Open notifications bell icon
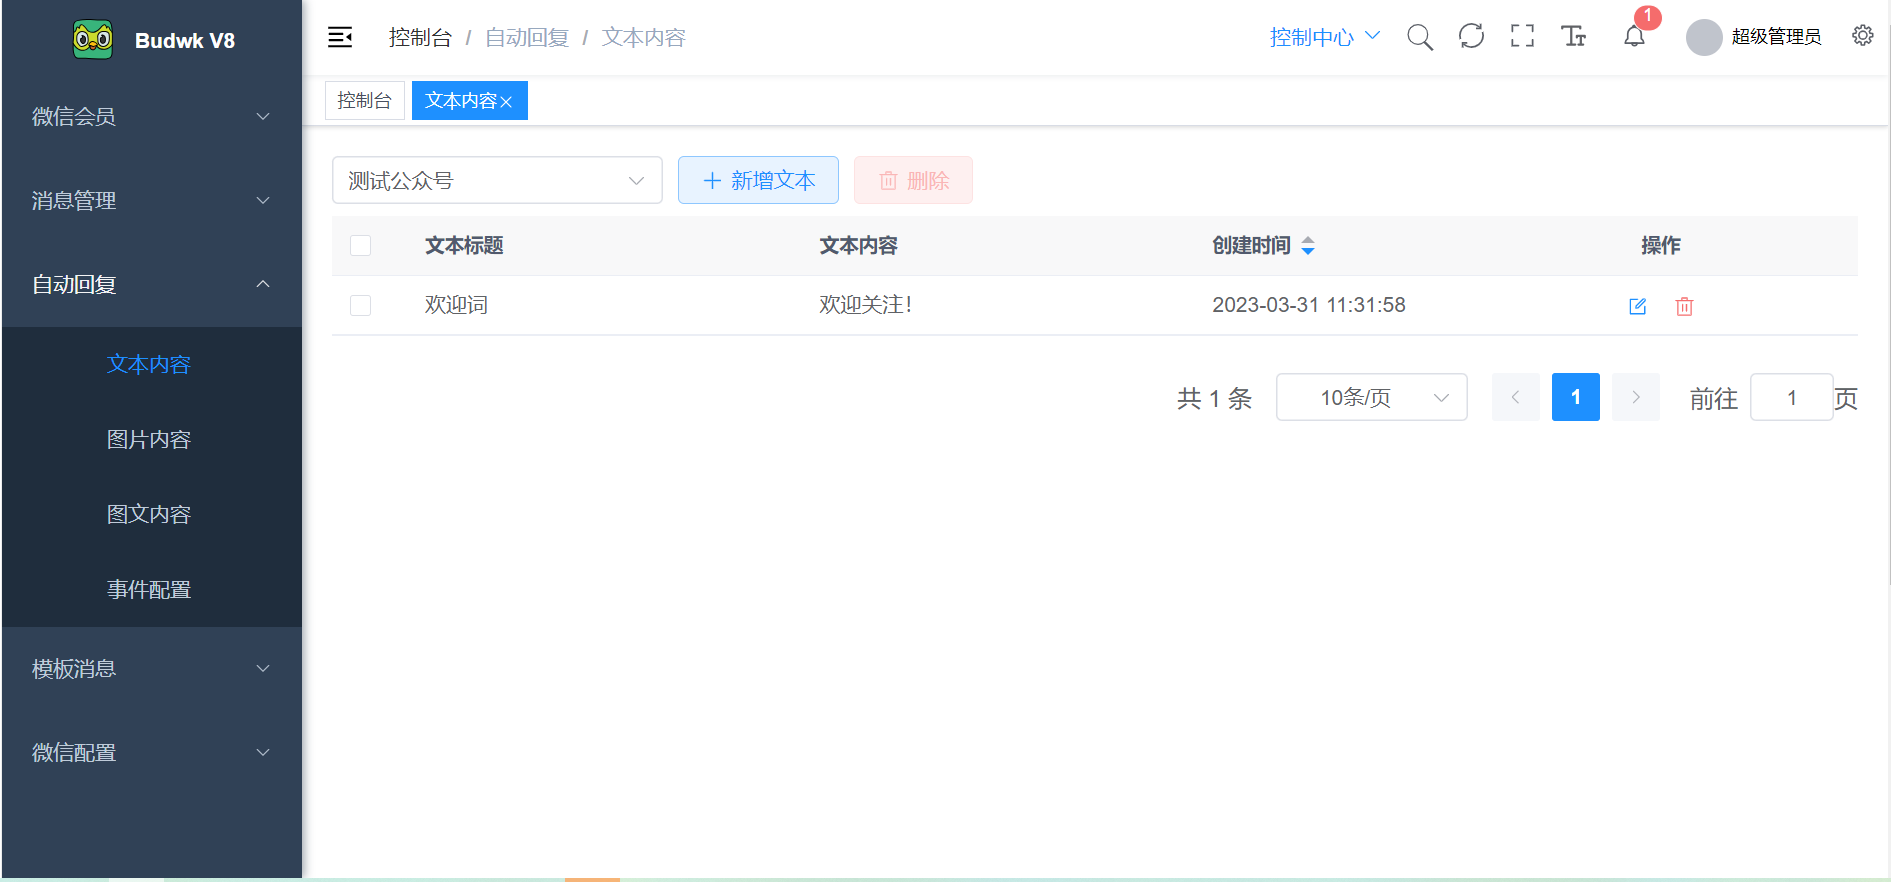This screenshot has height=882, width=1891. [1634, 37]
